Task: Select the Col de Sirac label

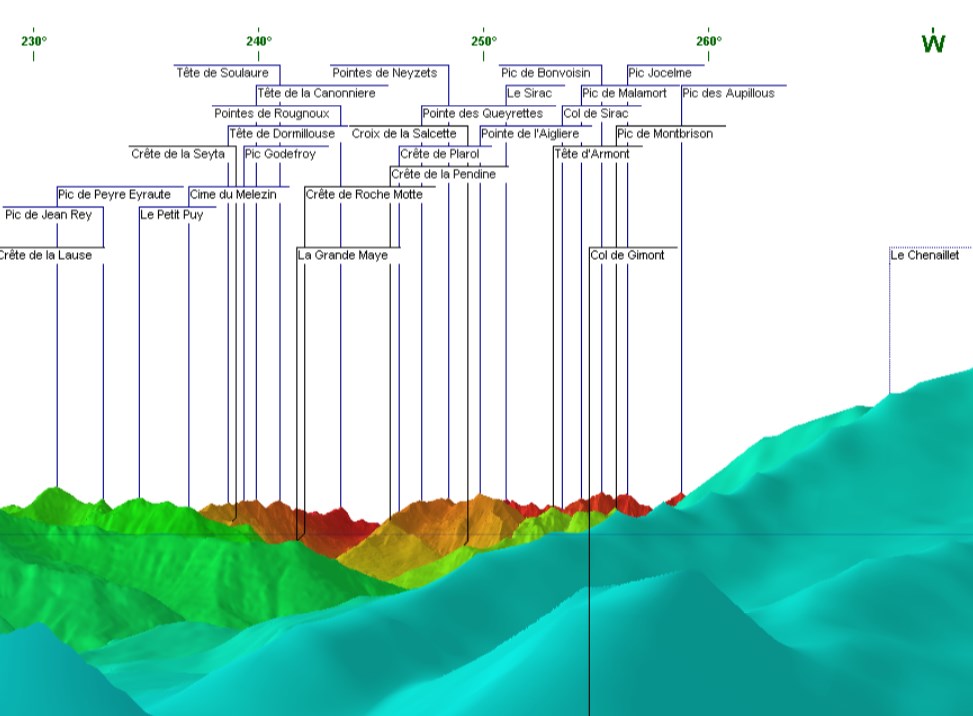Action: (596, 114)
